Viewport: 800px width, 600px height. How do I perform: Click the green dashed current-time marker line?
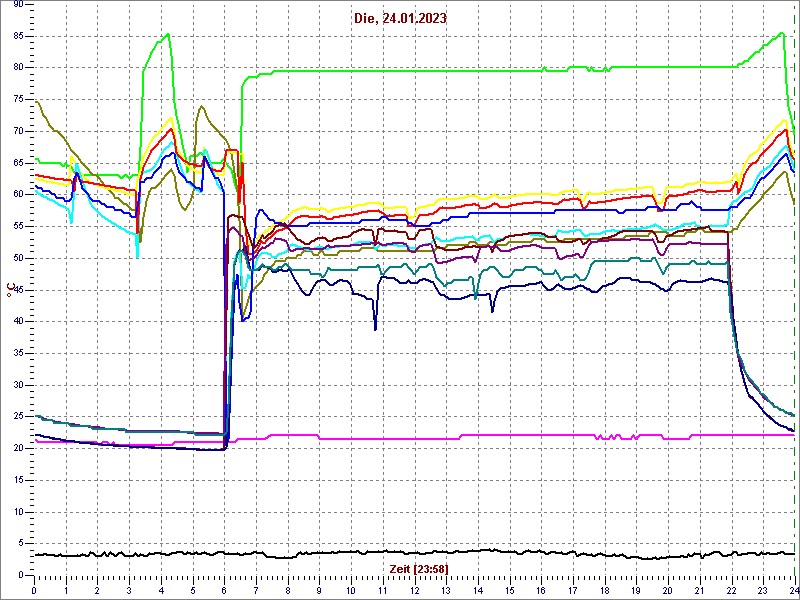pos(794,300)
